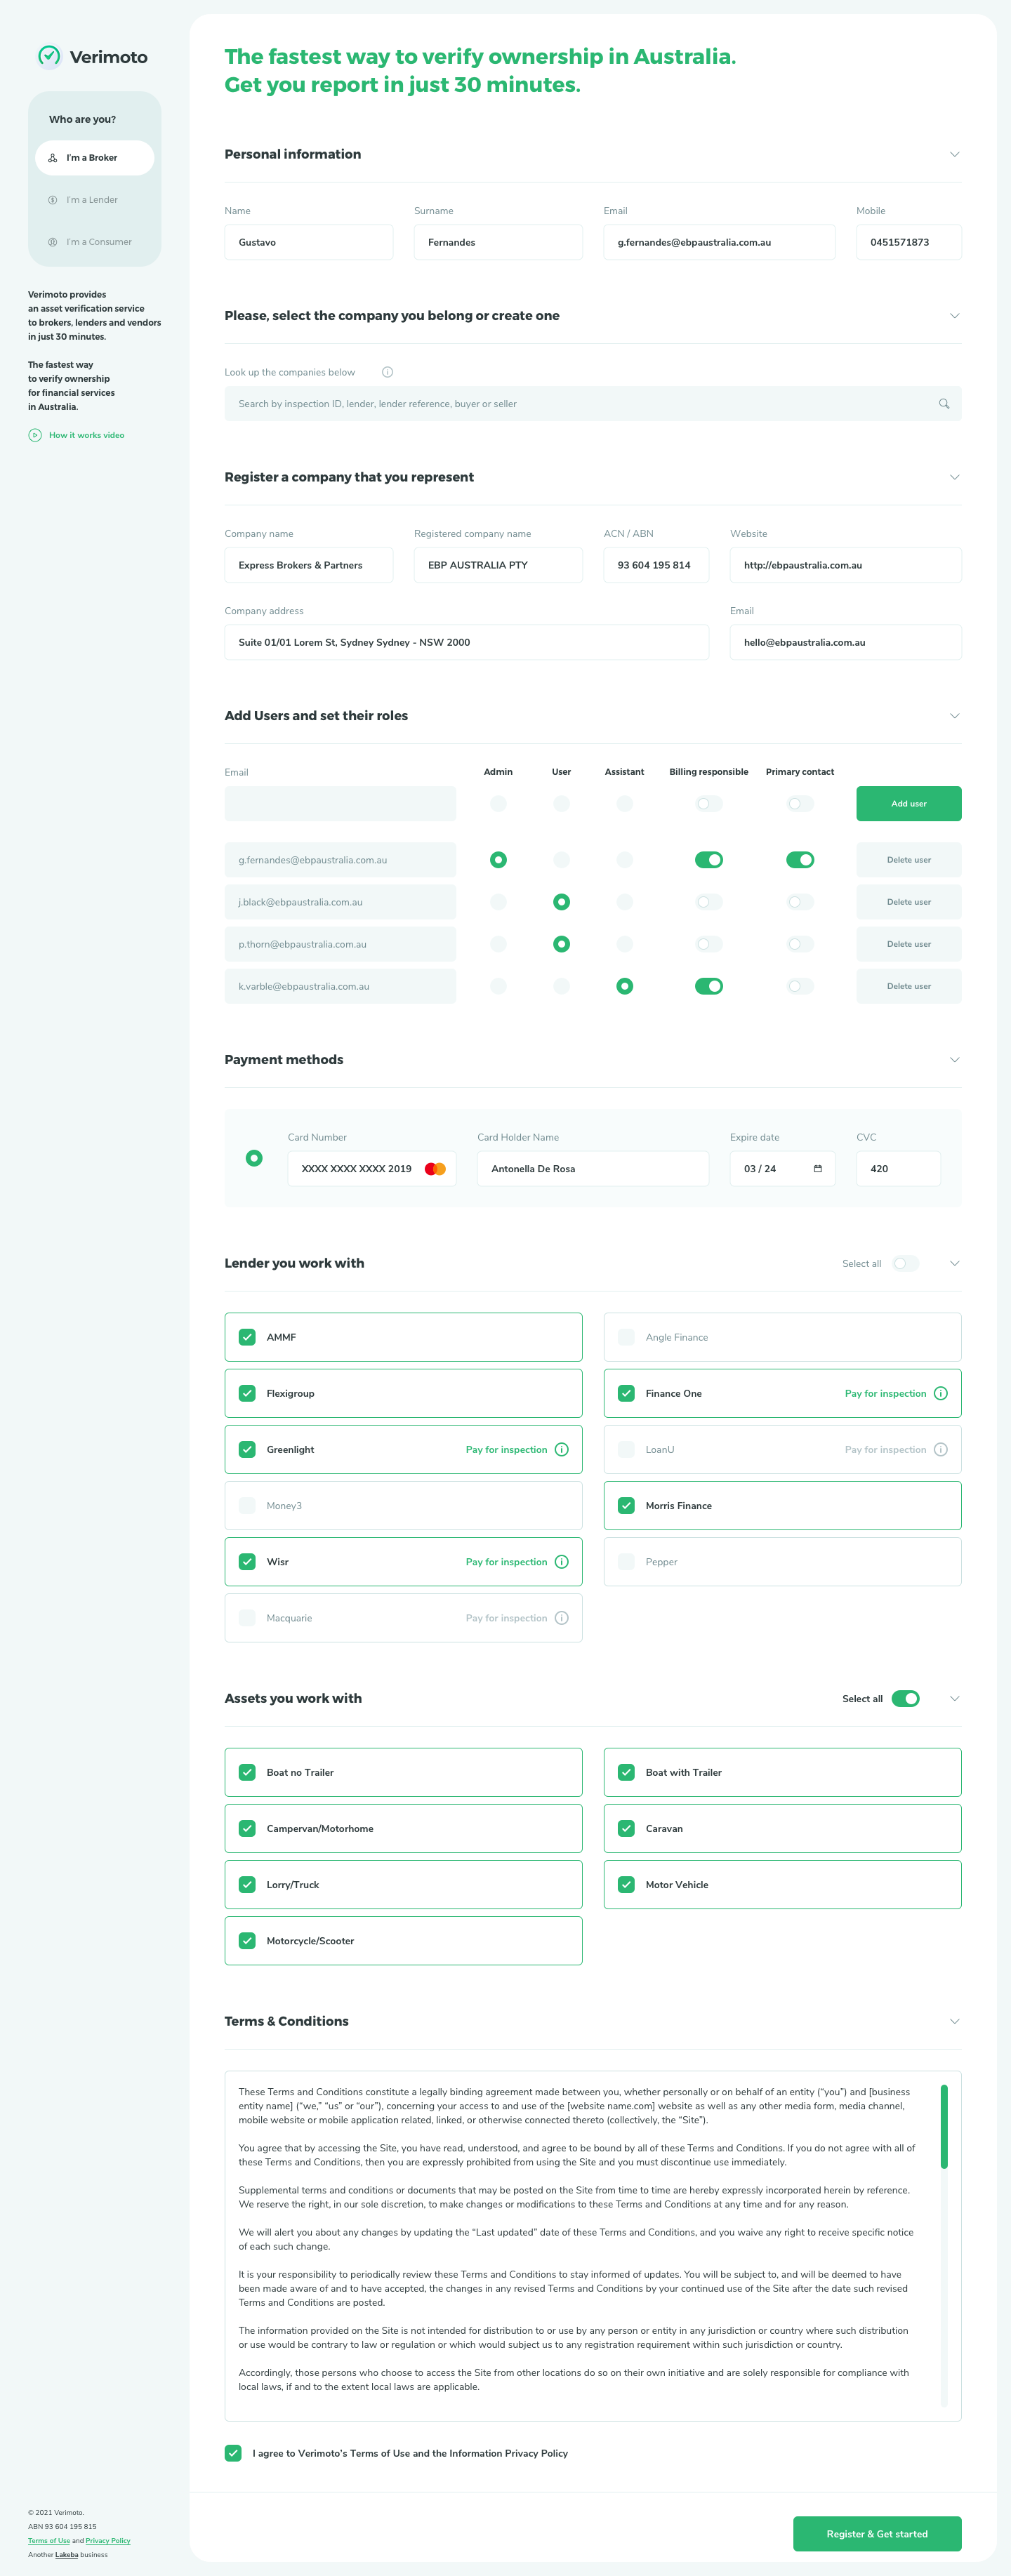This screenshot has height=2576, width=1011.
Task: Enable primary contact for k.varble
Action: click(800, 986)
